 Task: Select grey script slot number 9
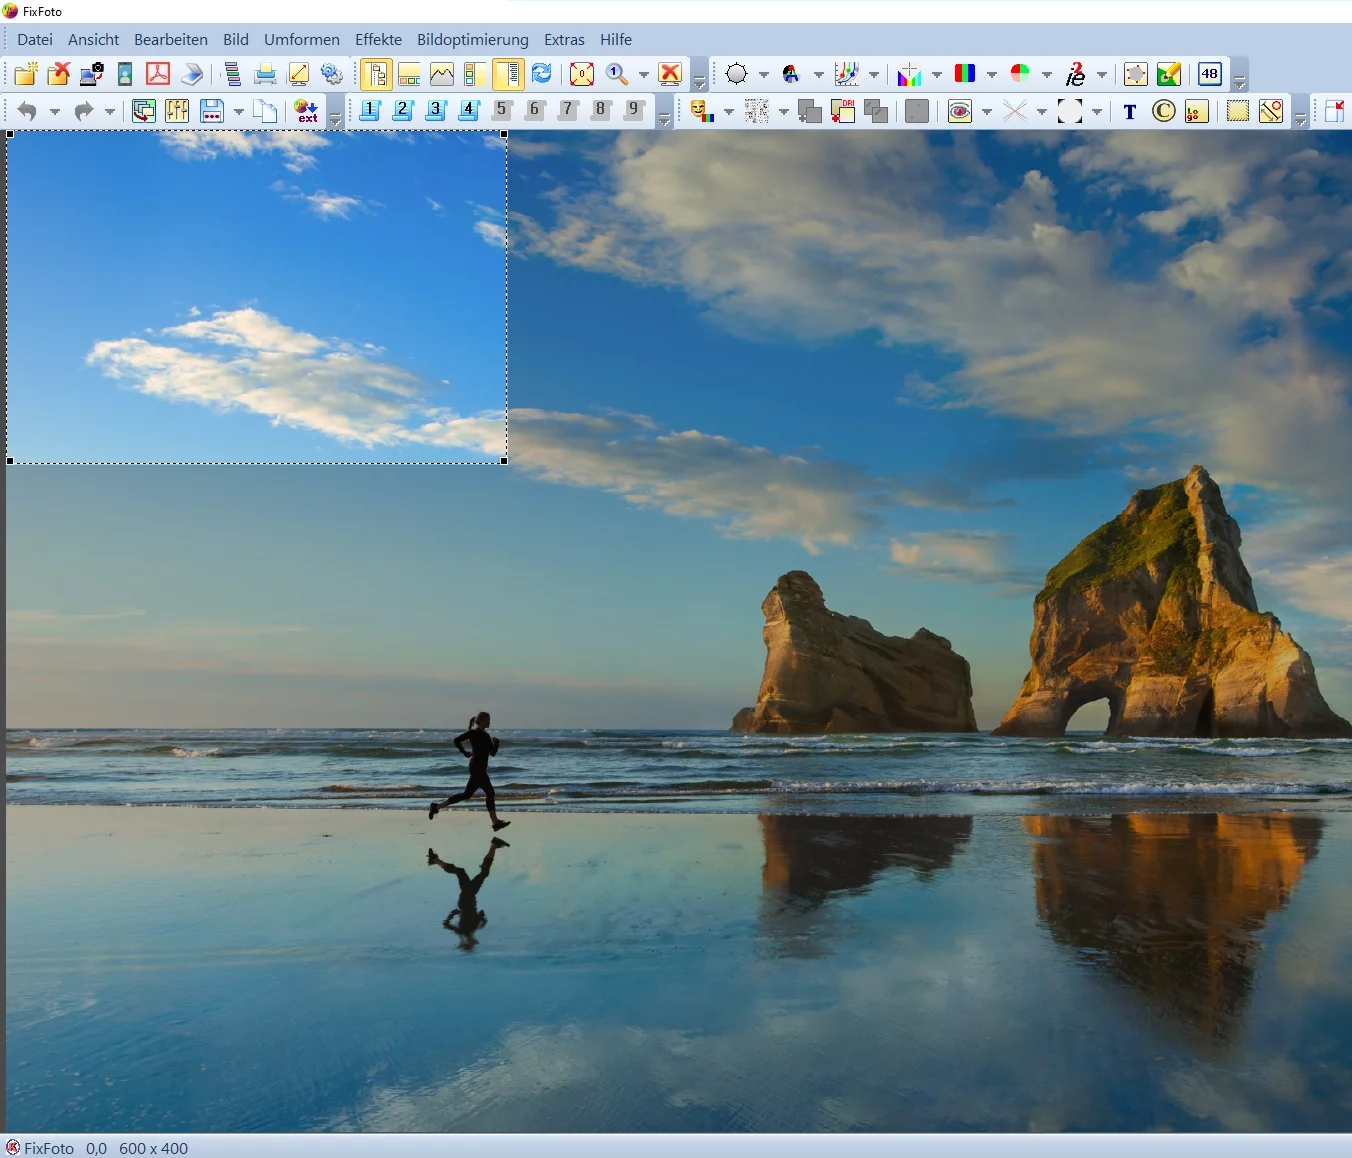click(x=634, y=110)
